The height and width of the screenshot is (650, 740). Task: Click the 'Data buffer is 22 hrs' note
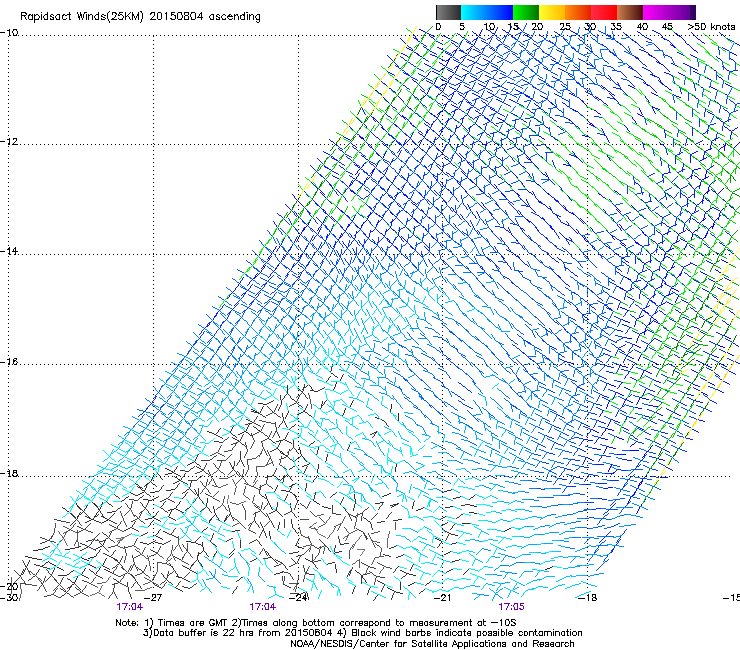[362, 633]
